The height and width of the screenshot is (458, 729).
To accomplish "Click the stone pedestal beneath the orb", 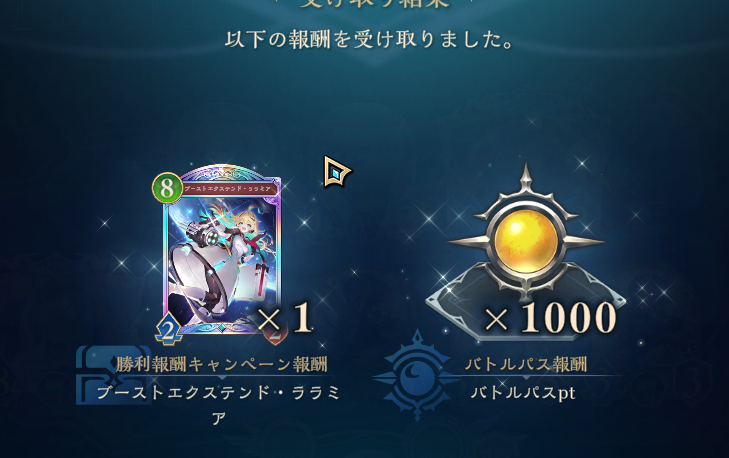I will [526, 305].
